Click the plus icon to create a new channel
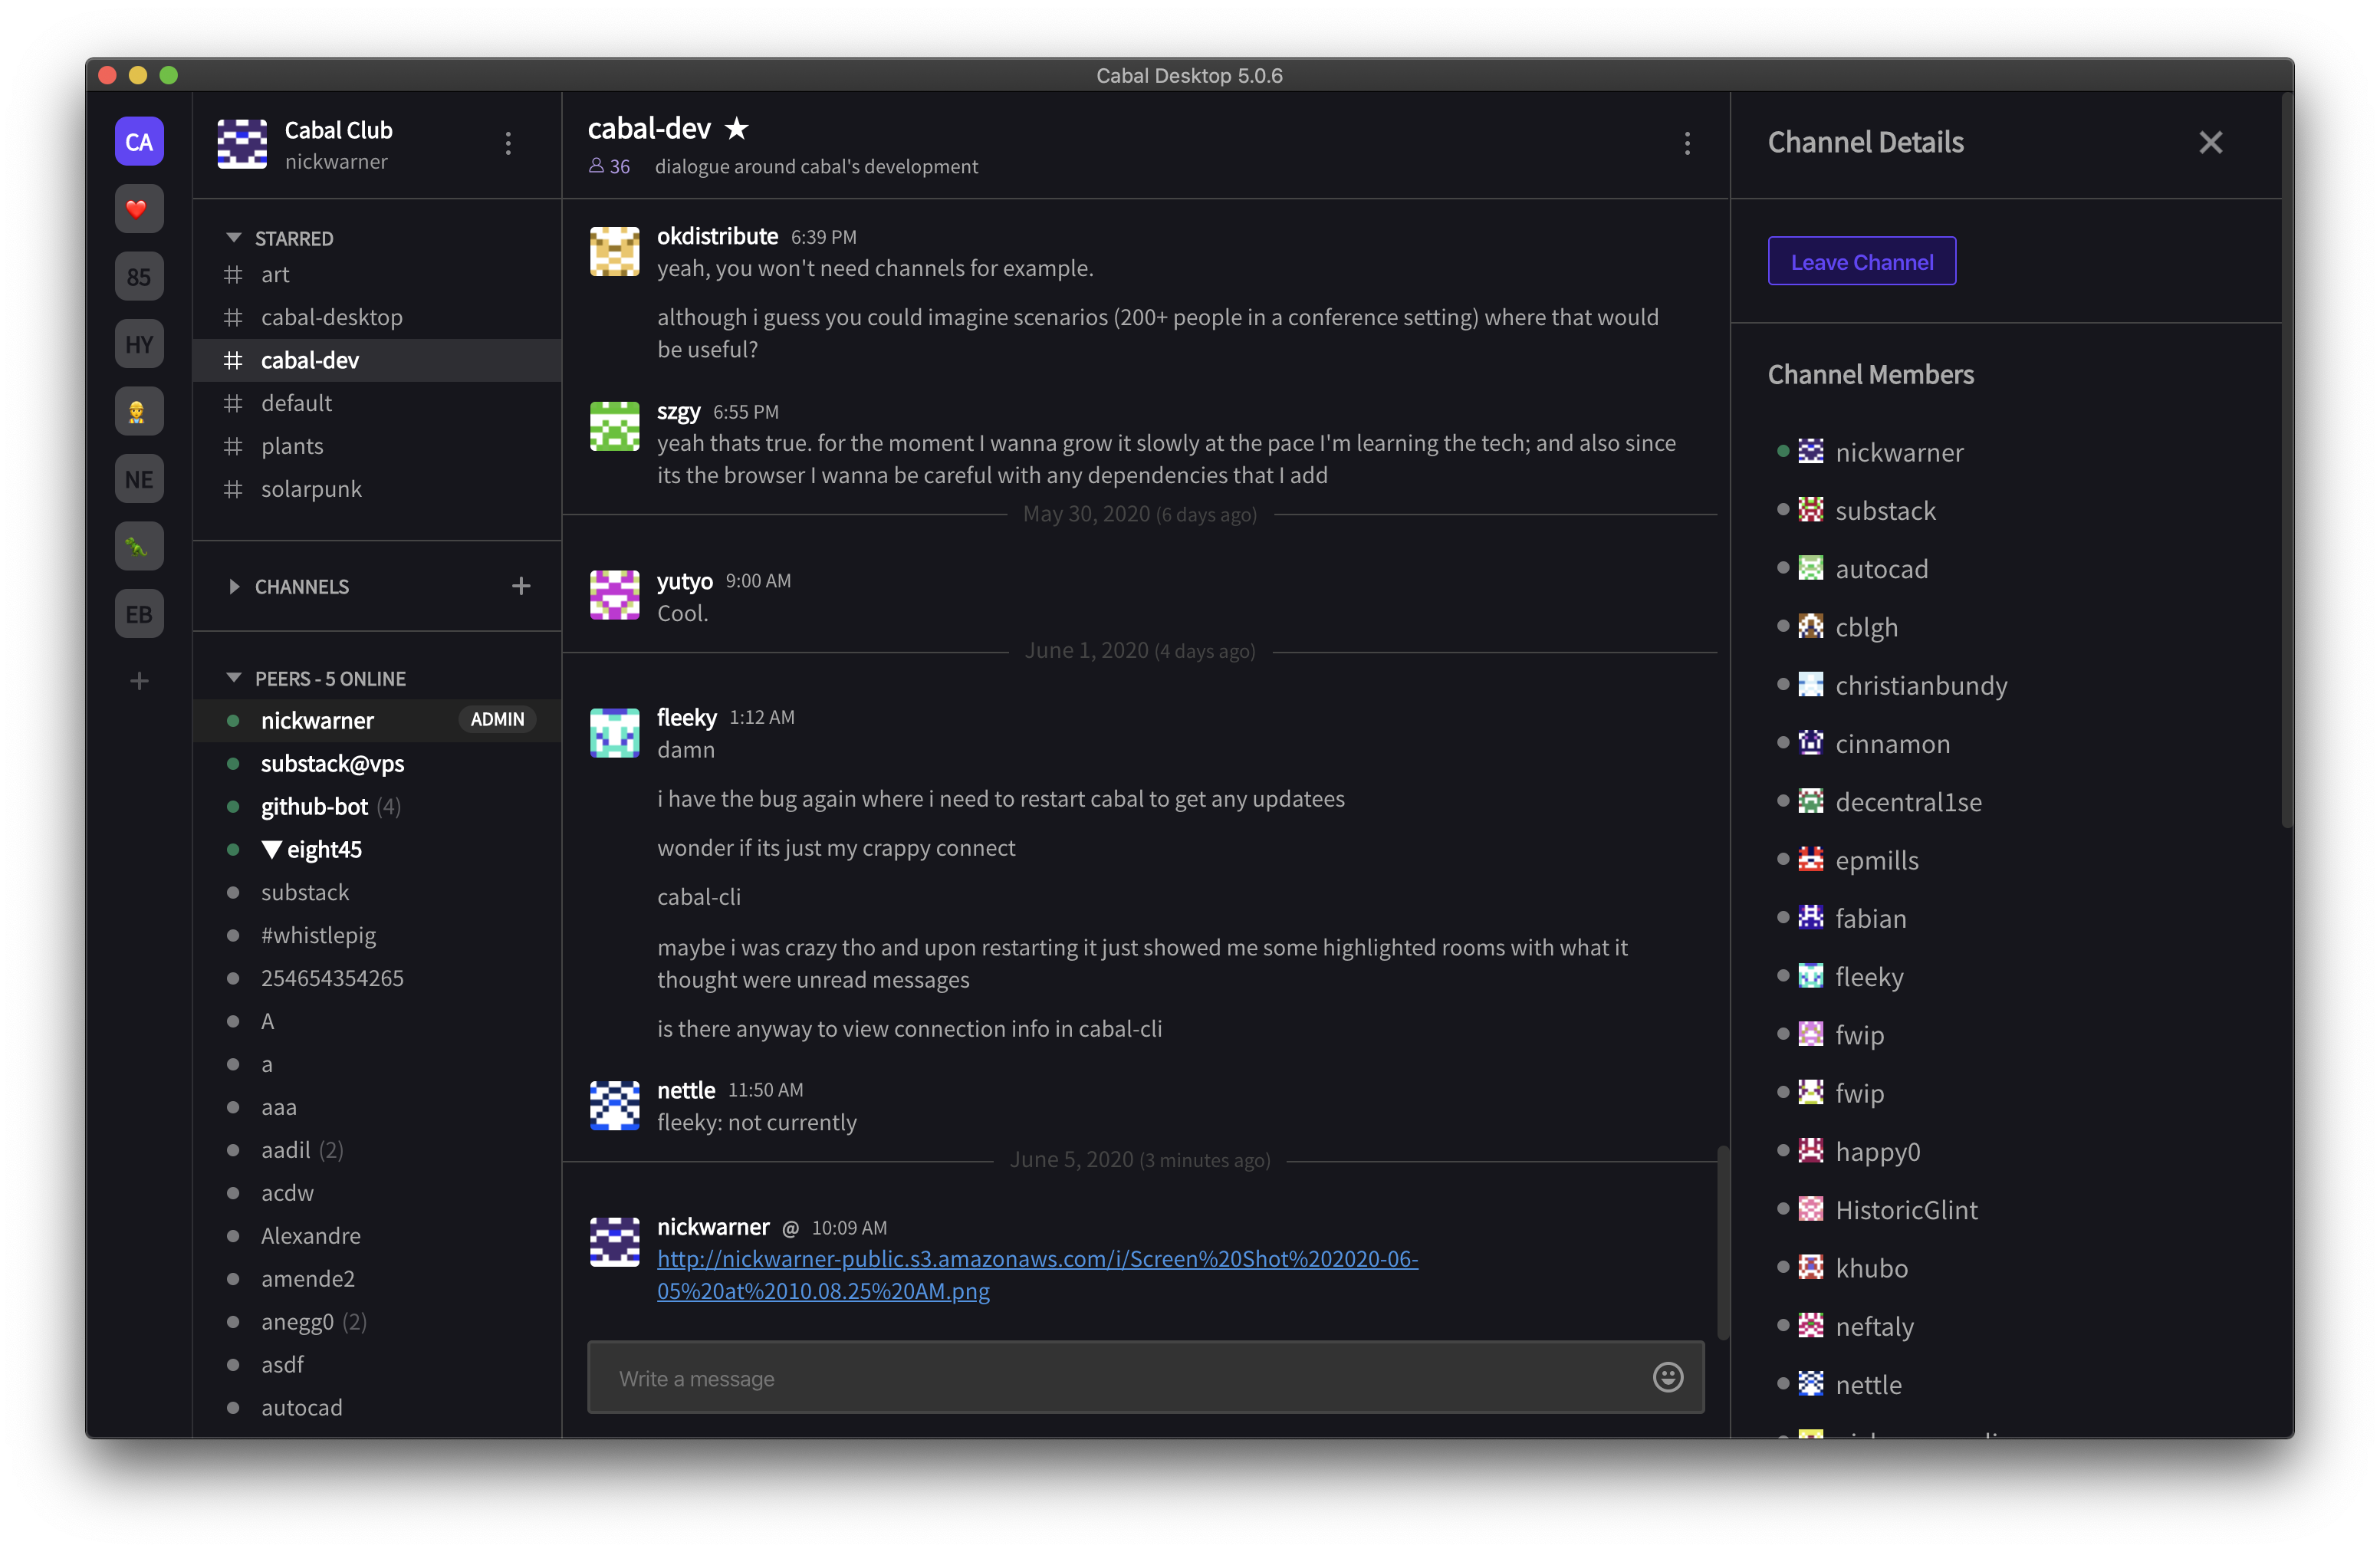The image size is (2380, 1552). pyautogui.click(x=521, y=586)
